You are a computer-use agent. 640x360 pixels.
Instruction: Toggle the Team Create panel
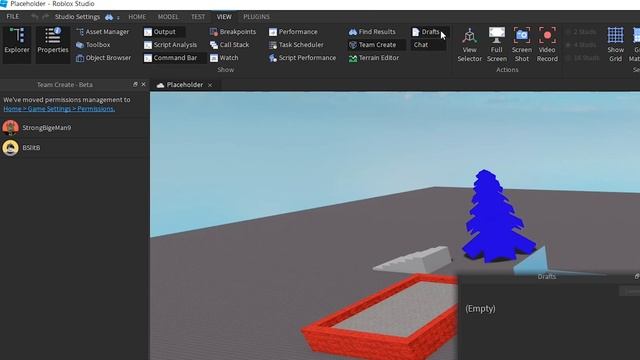[376, 45]
